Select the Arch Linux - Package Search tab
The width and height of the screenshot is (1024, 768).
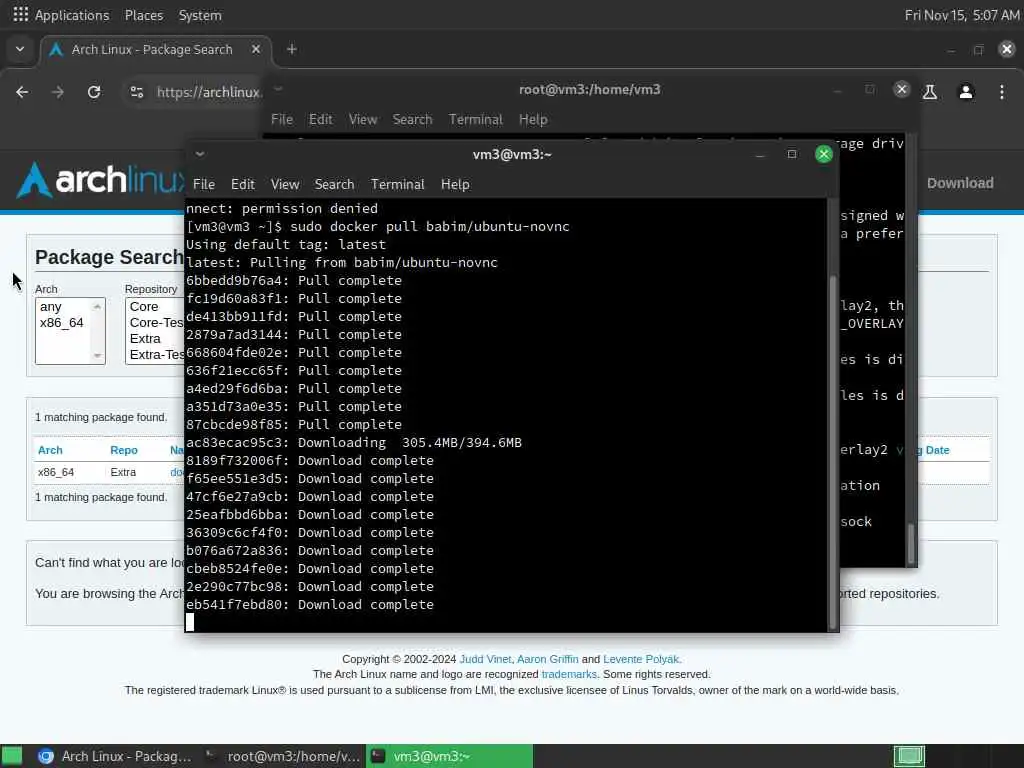coord(152,50)
